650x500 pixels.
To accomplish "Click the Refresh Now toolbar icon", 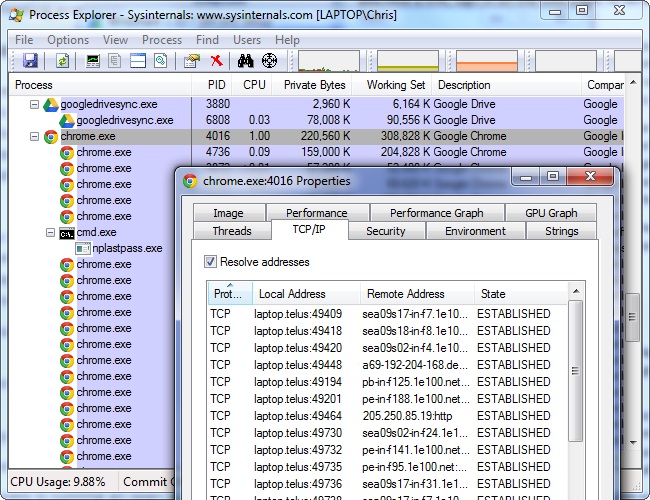I will pyautogui.click(x=62, y=62).
